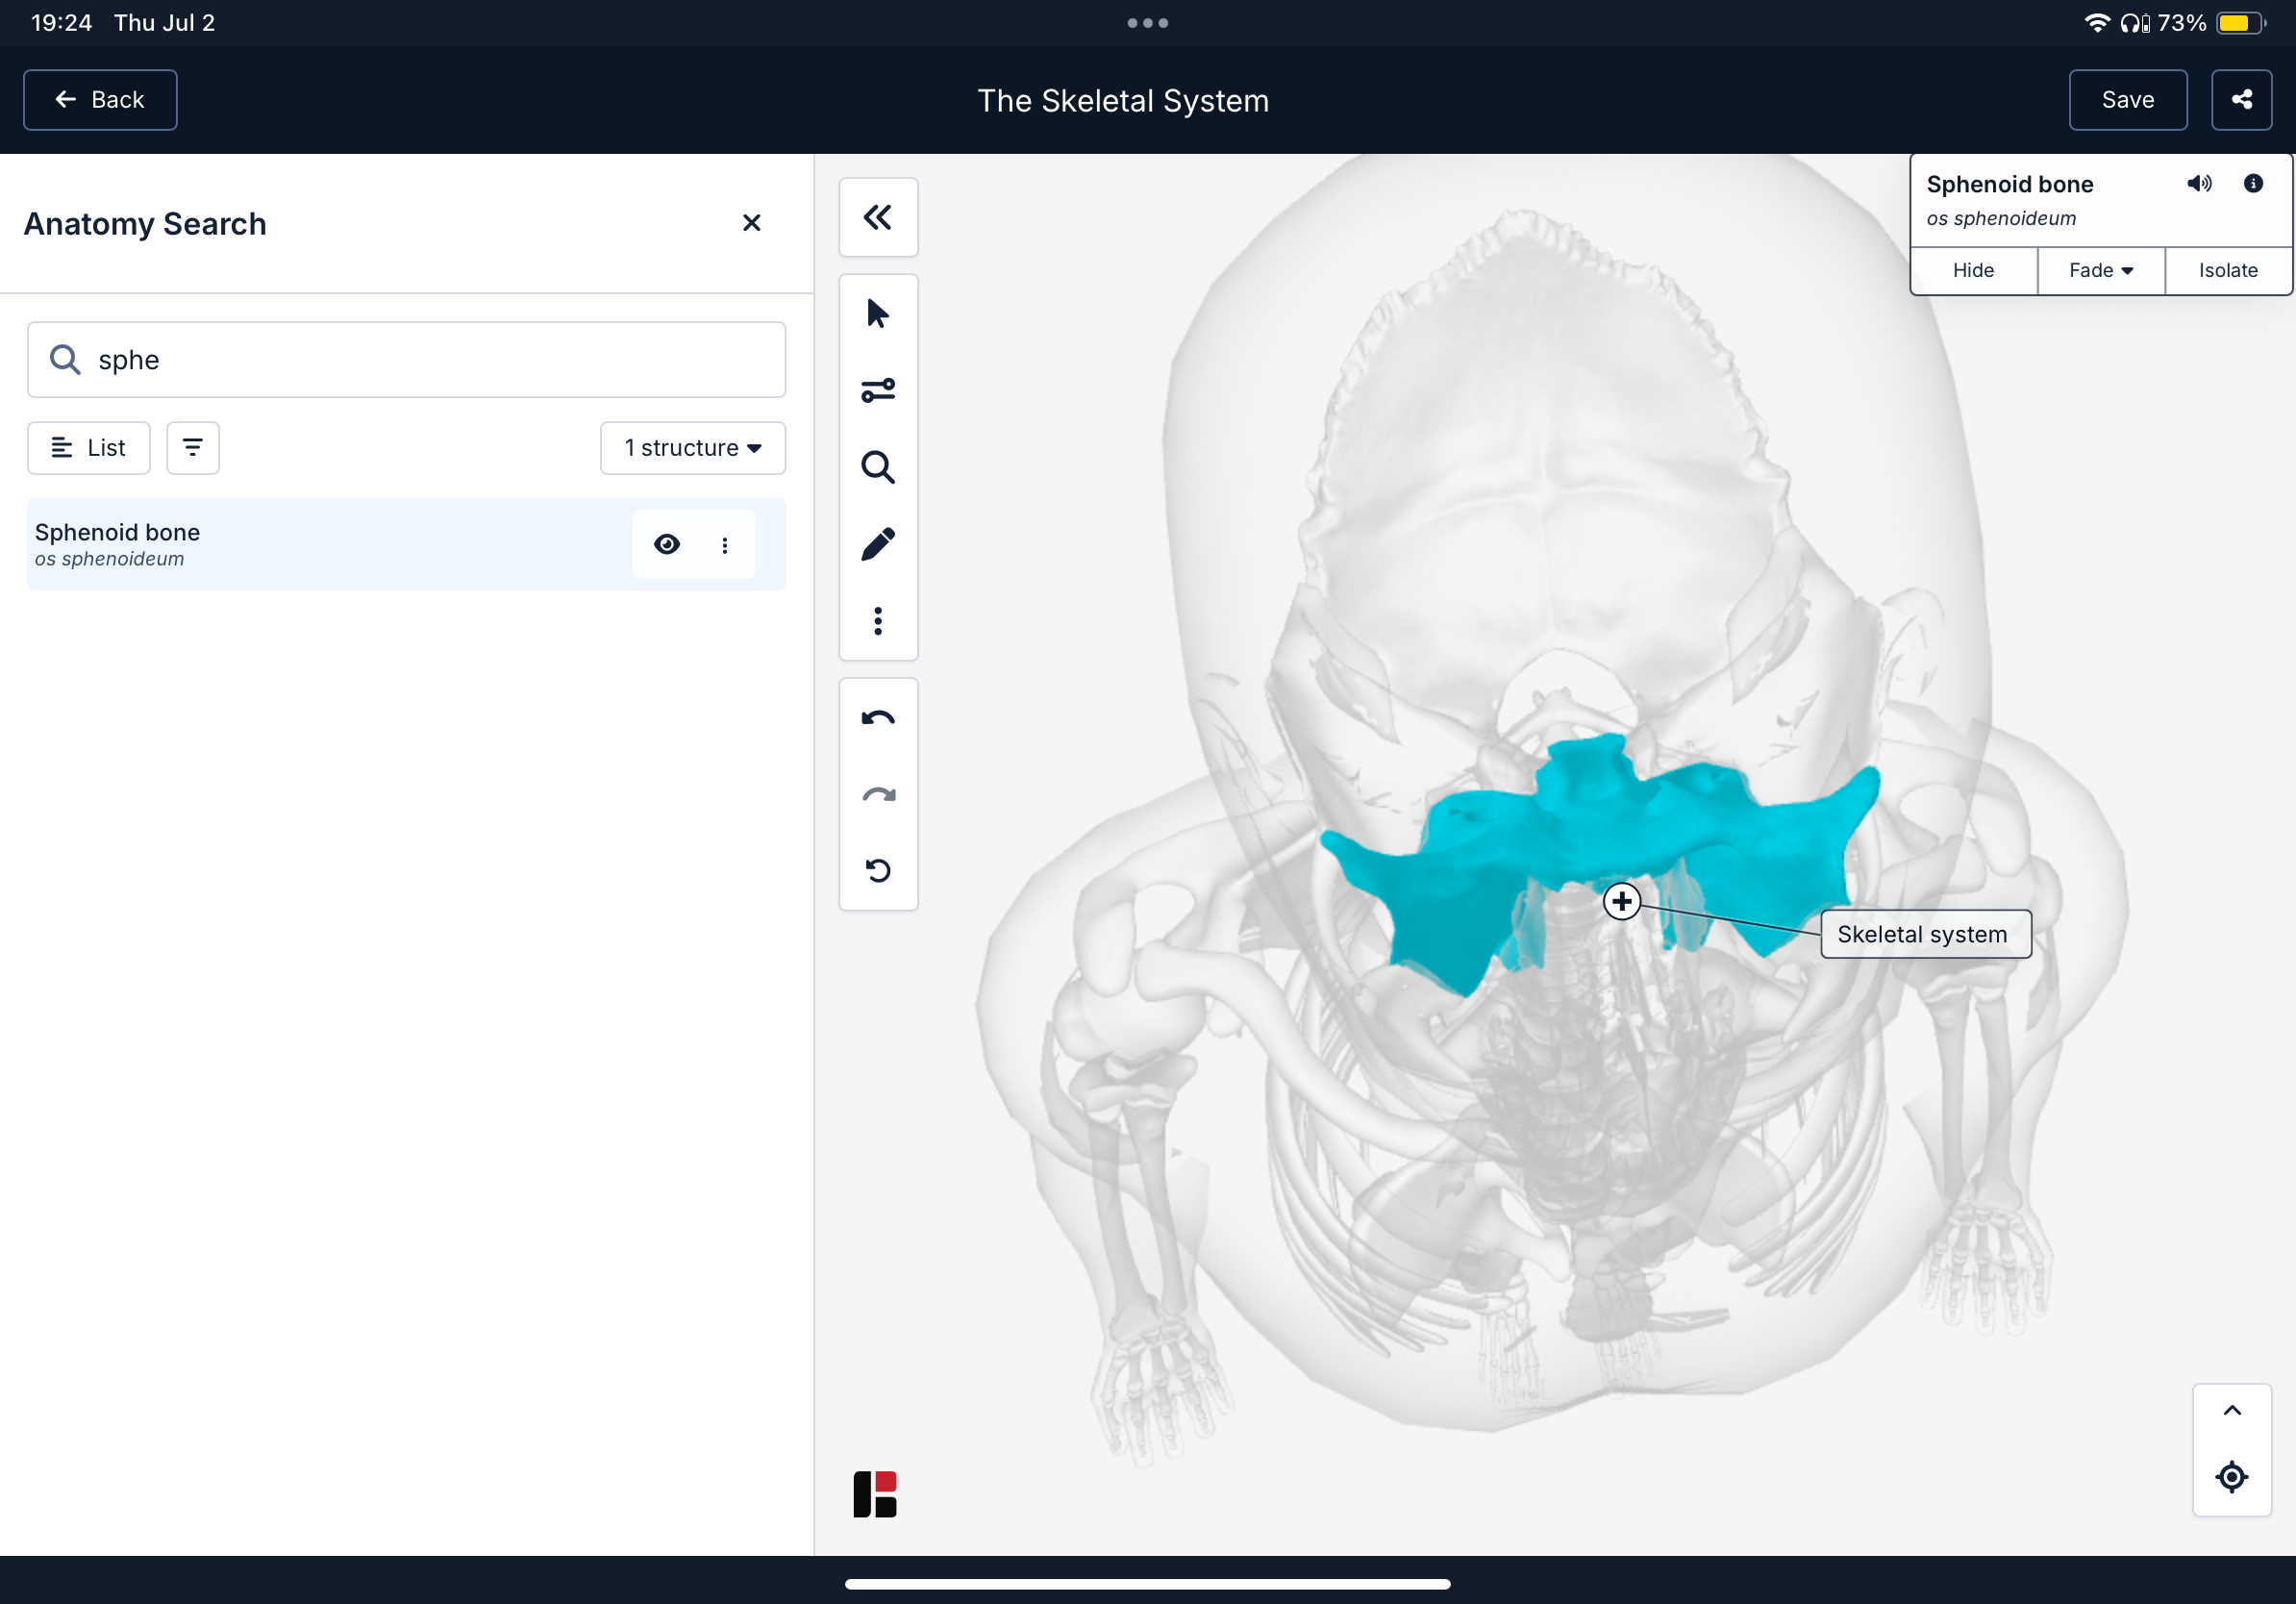
Task: Open the Fade dropdown
Action: coord(2101,270)
